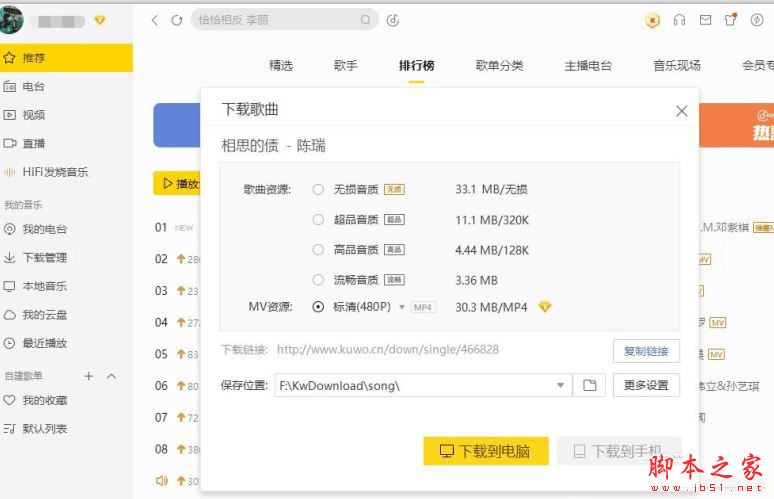
Task: Expand the save location dropdown arrow
Action: 561,385
